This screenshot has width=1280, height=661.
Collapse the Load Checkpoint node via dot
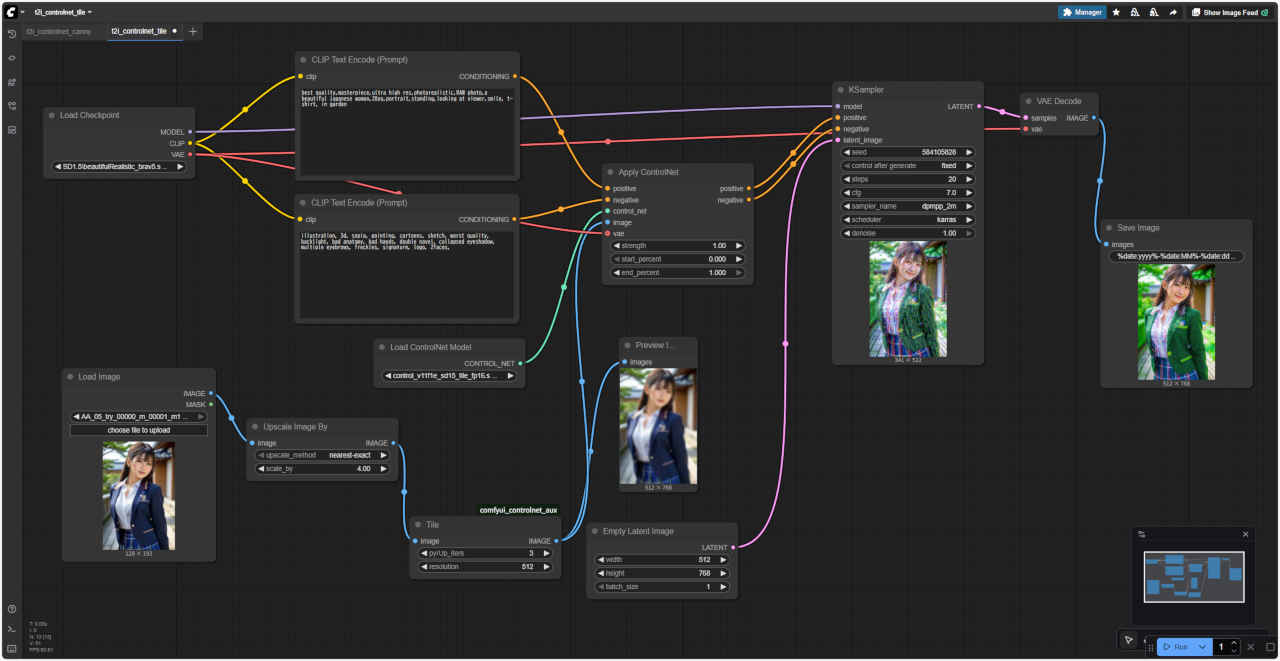pyautogui.click(x=50, y=115)
